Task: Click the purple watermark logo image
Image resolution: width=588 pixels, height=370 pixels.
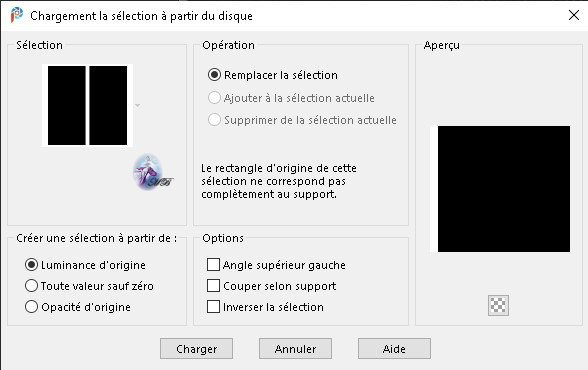Action: pyautogui.click(x=153, y=172)
